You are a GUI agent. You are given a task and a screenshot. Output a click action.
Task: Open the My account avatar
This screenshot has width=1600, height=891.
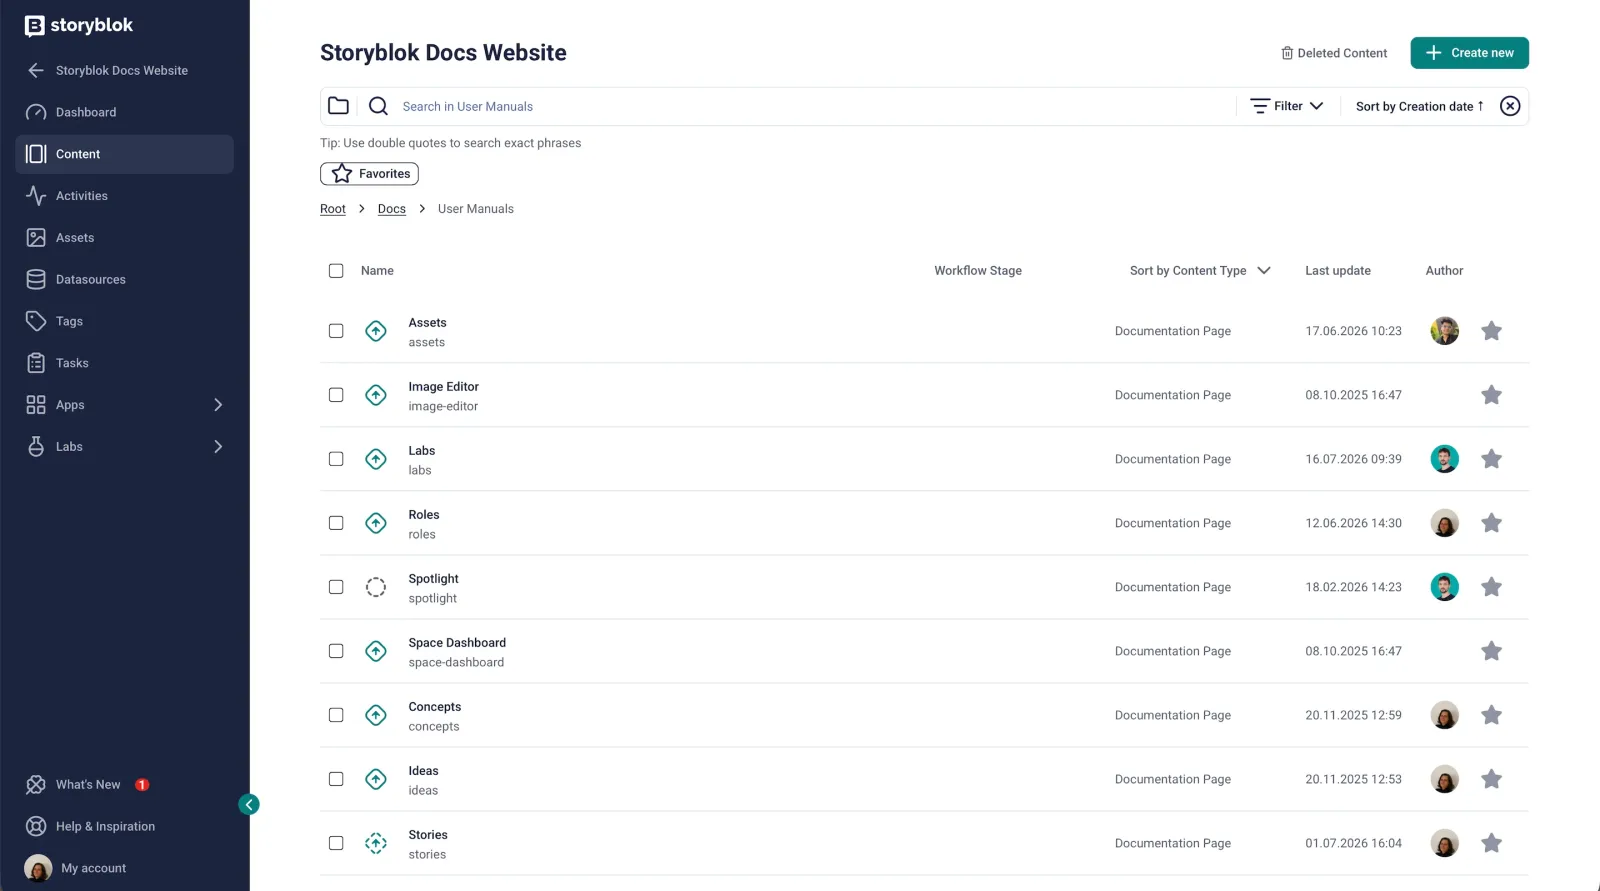point(38,868)
